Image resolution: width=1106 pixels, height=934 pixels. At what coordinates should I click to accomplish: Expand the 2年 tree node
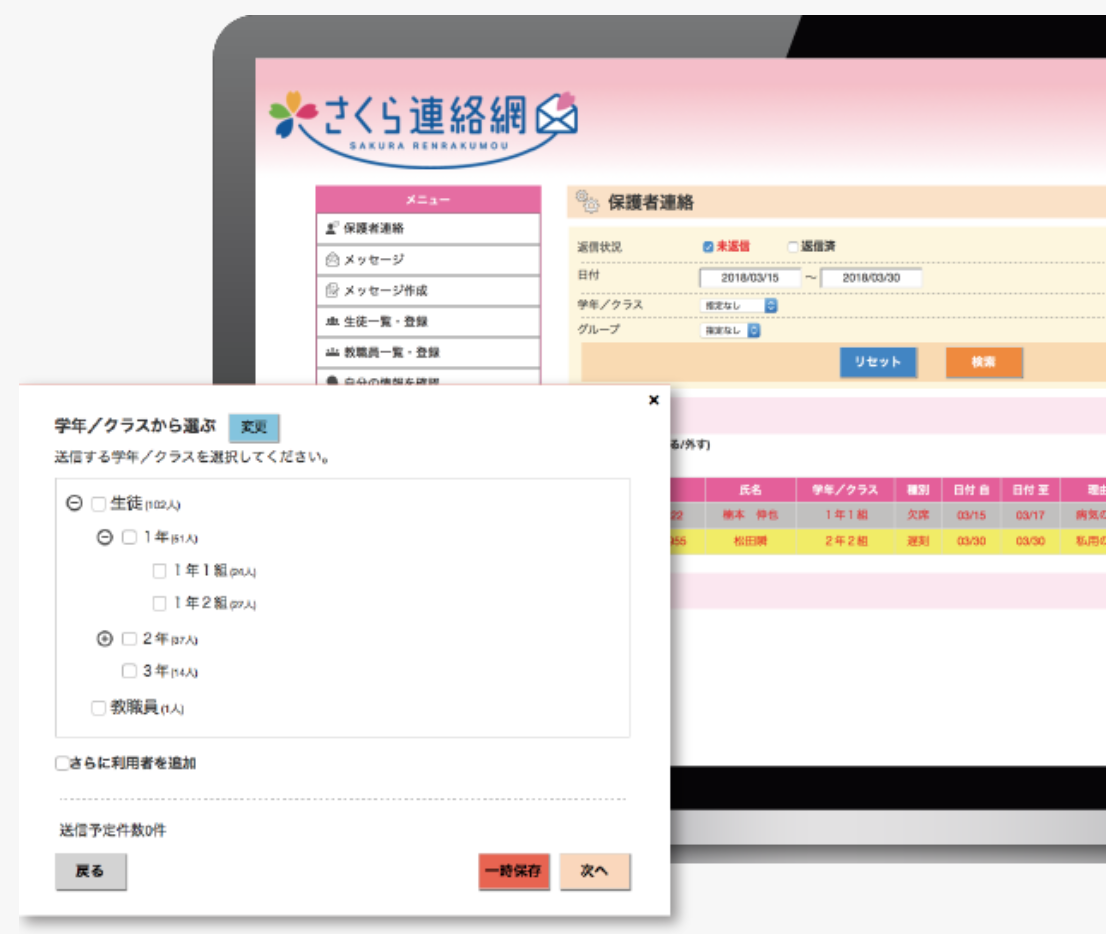[105, 638]
